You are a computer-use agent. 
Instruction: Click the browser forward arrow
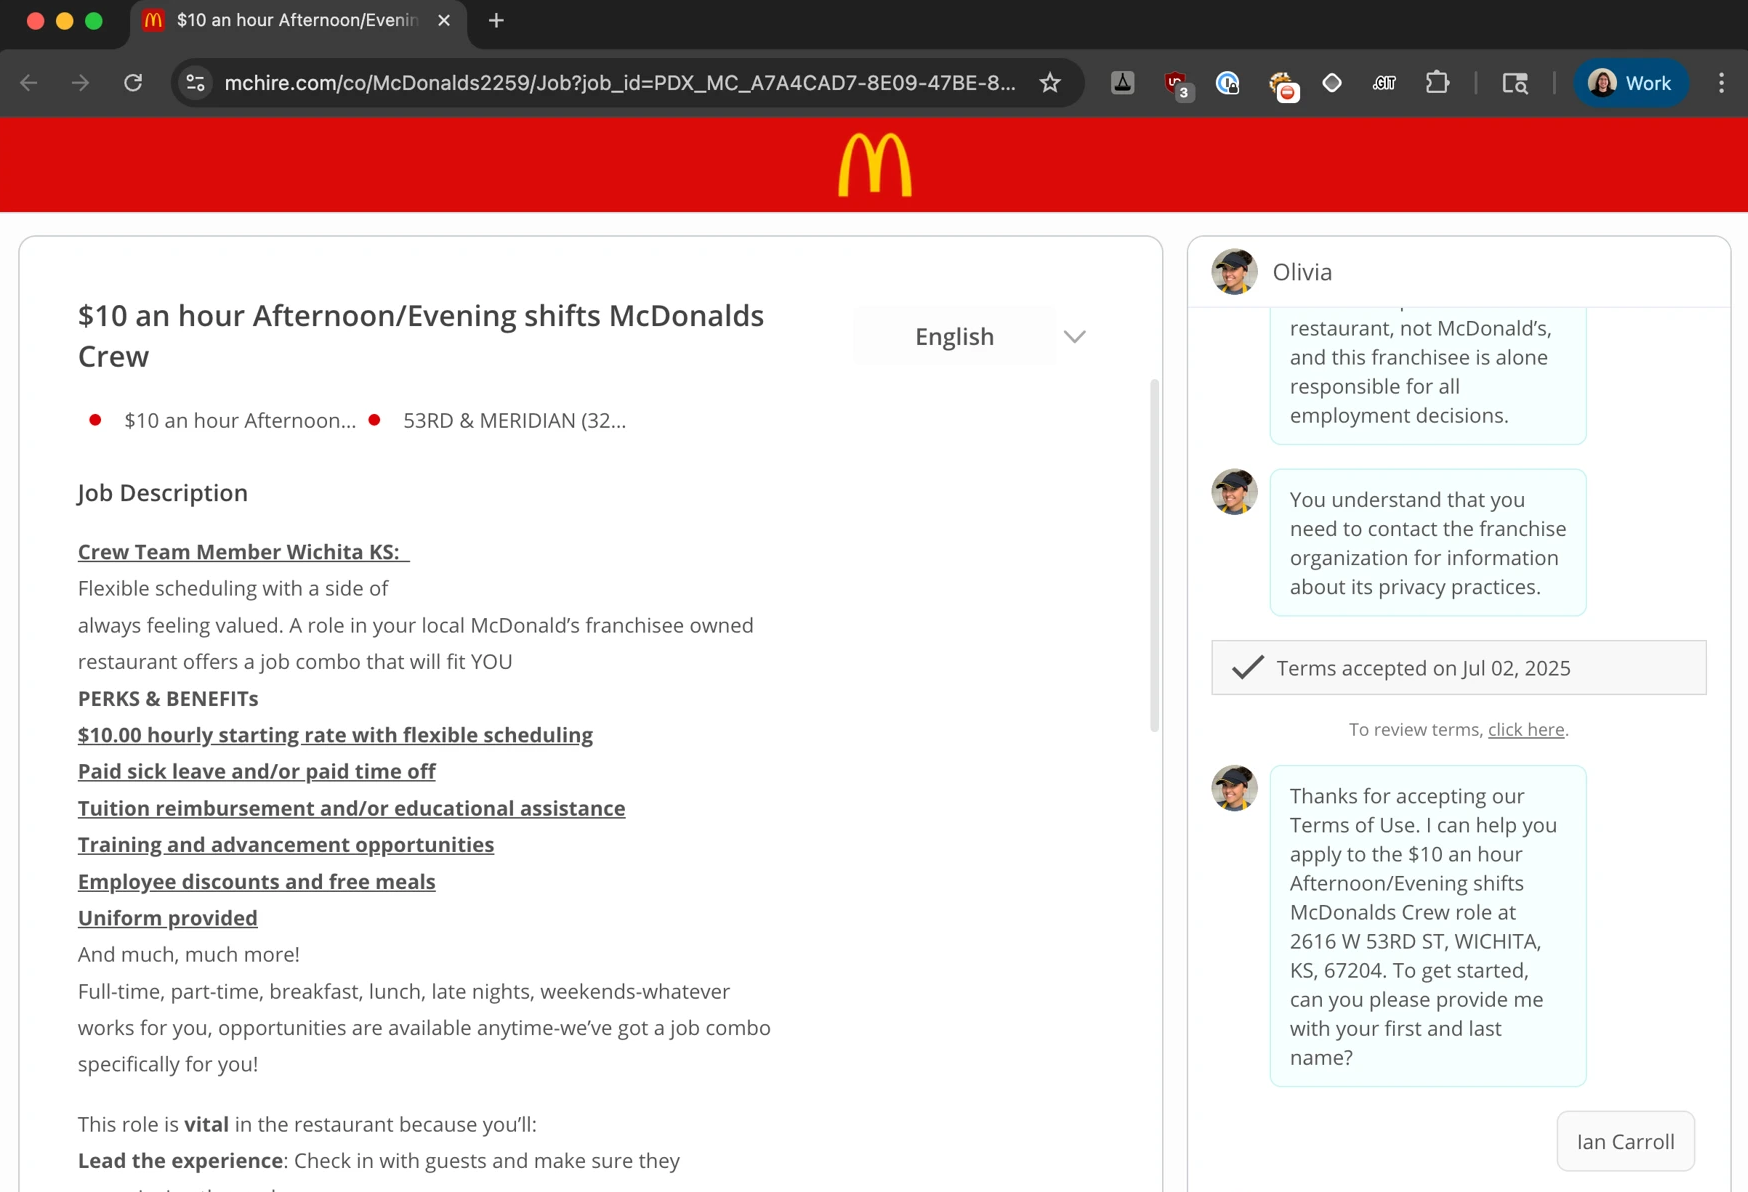[x=81, y=83]
